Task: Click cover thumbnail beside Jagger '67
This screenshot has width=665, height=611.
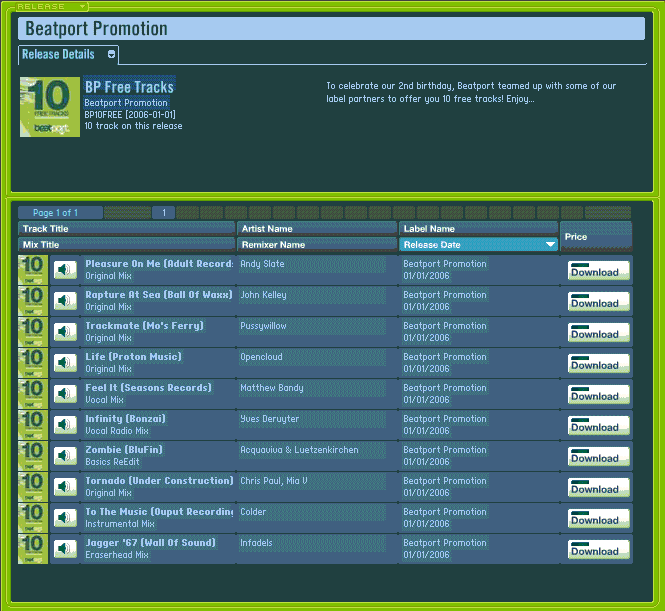Action: pyautogui.click(x=33, y=548)
